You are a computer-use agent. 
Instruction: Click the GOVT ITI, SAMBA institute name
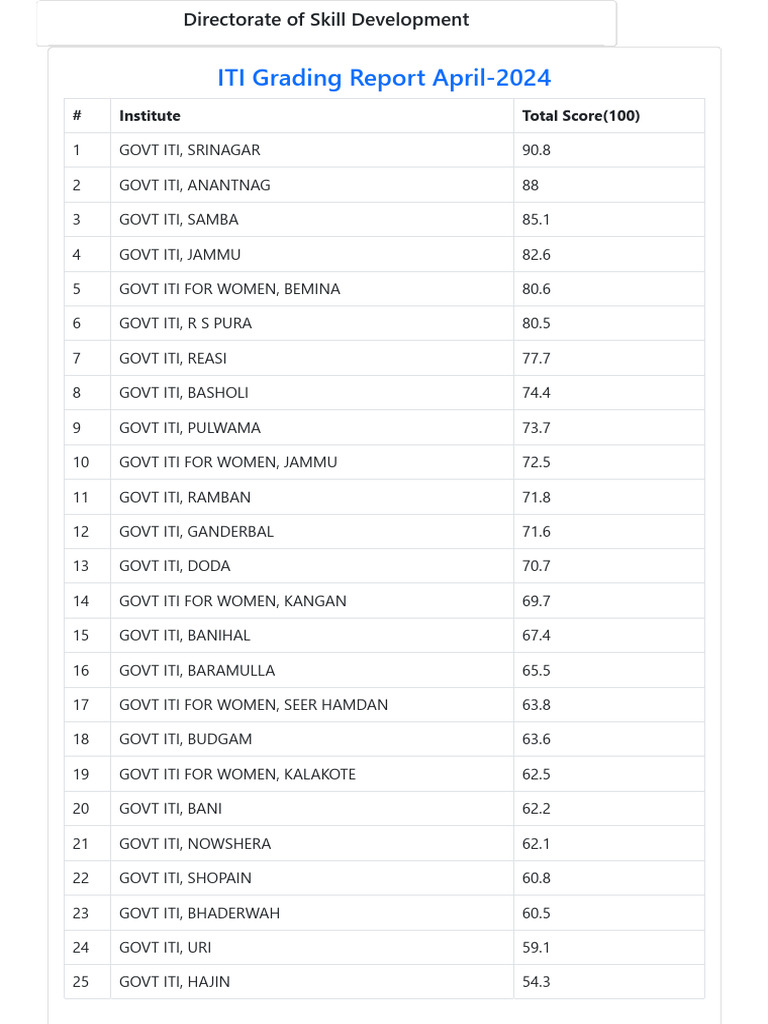click(x=178, y=219)
